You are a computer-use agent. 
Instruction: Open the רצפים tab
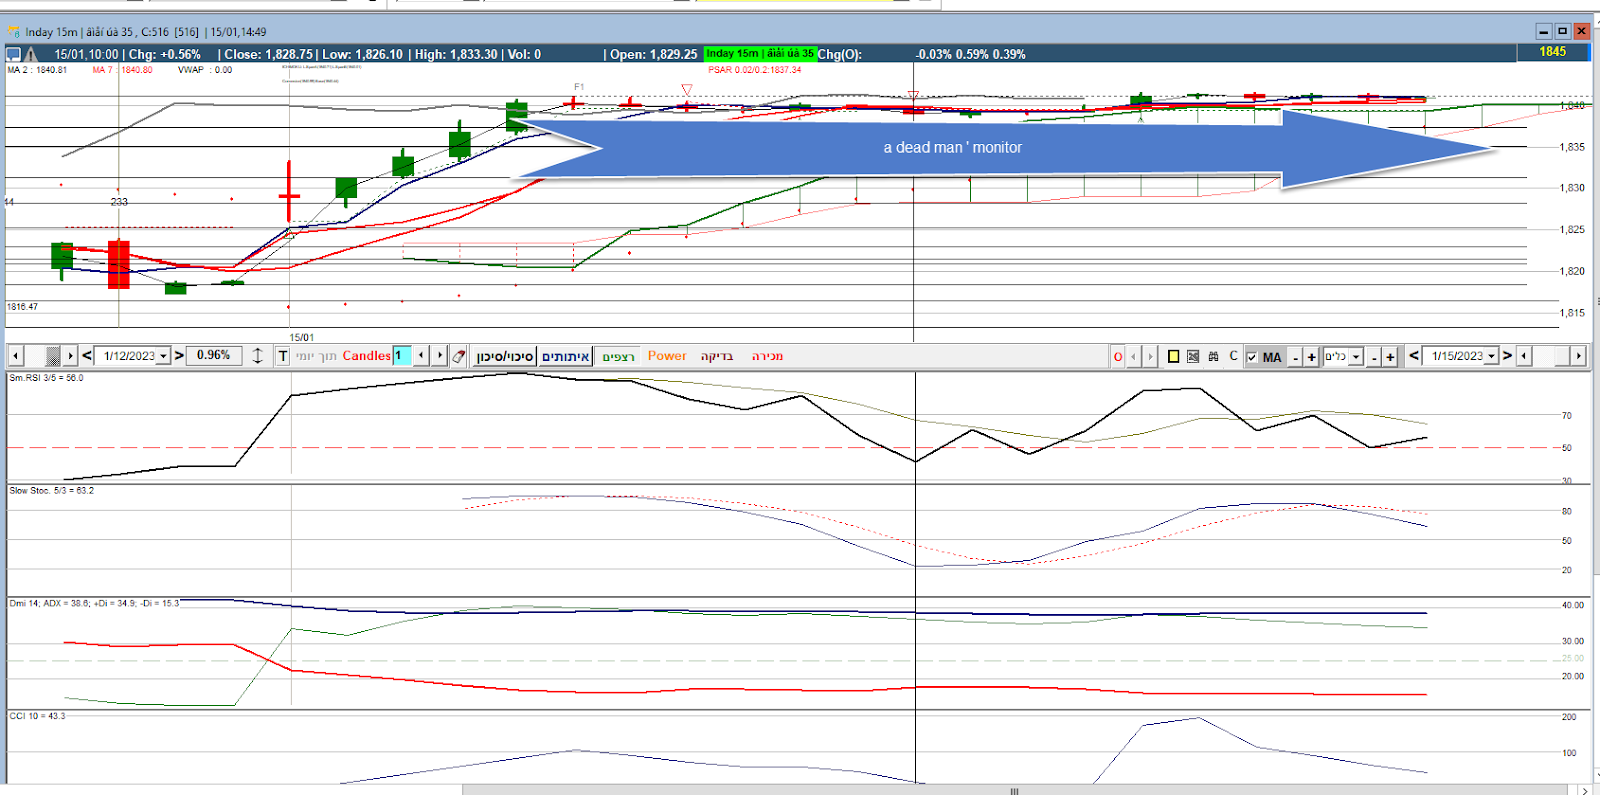coord(618,357)
